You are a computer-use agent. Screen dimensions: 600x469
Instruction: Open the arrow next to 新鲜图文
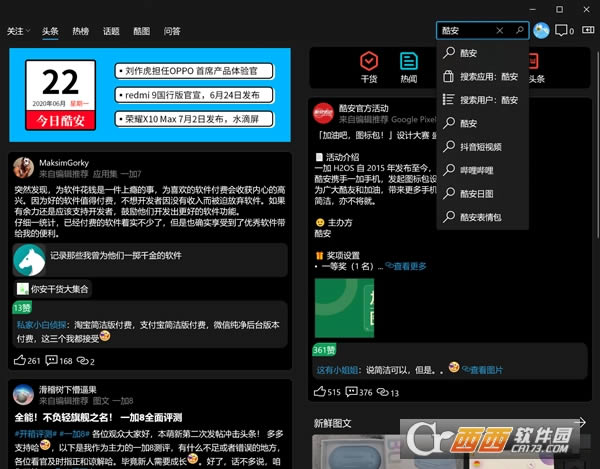point(580,422)
